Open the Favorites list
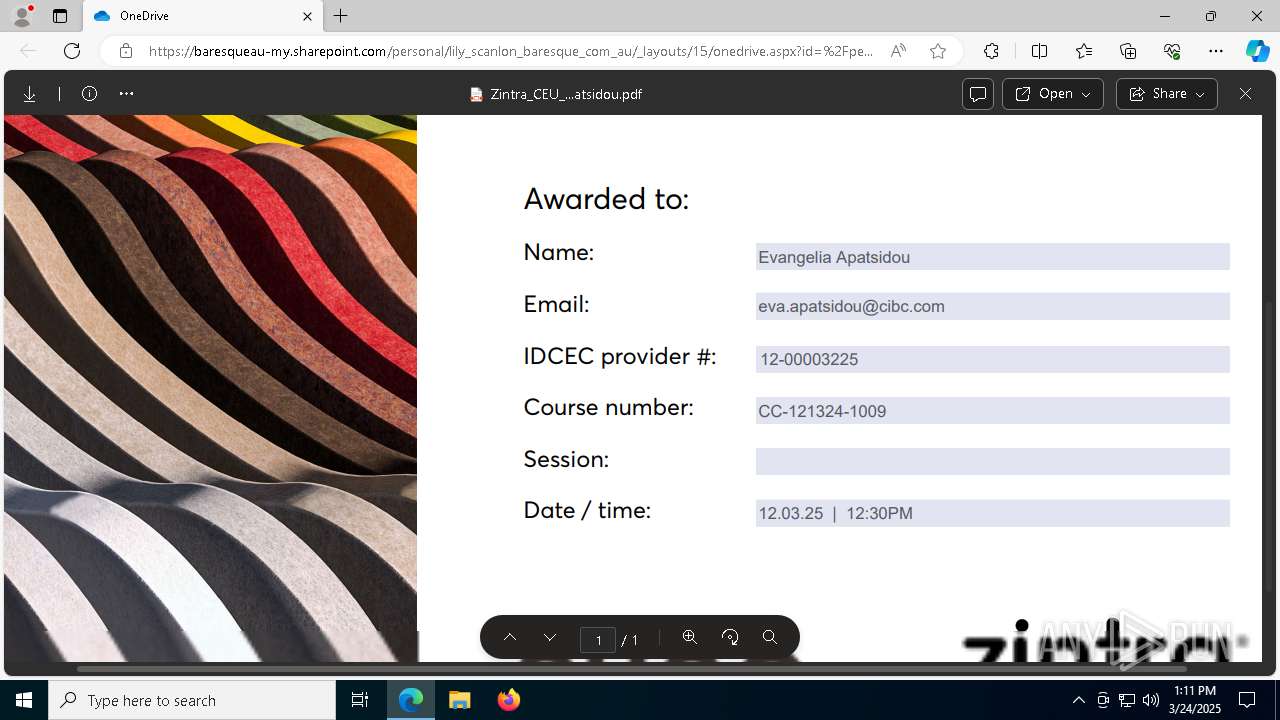 point(1084,51)
